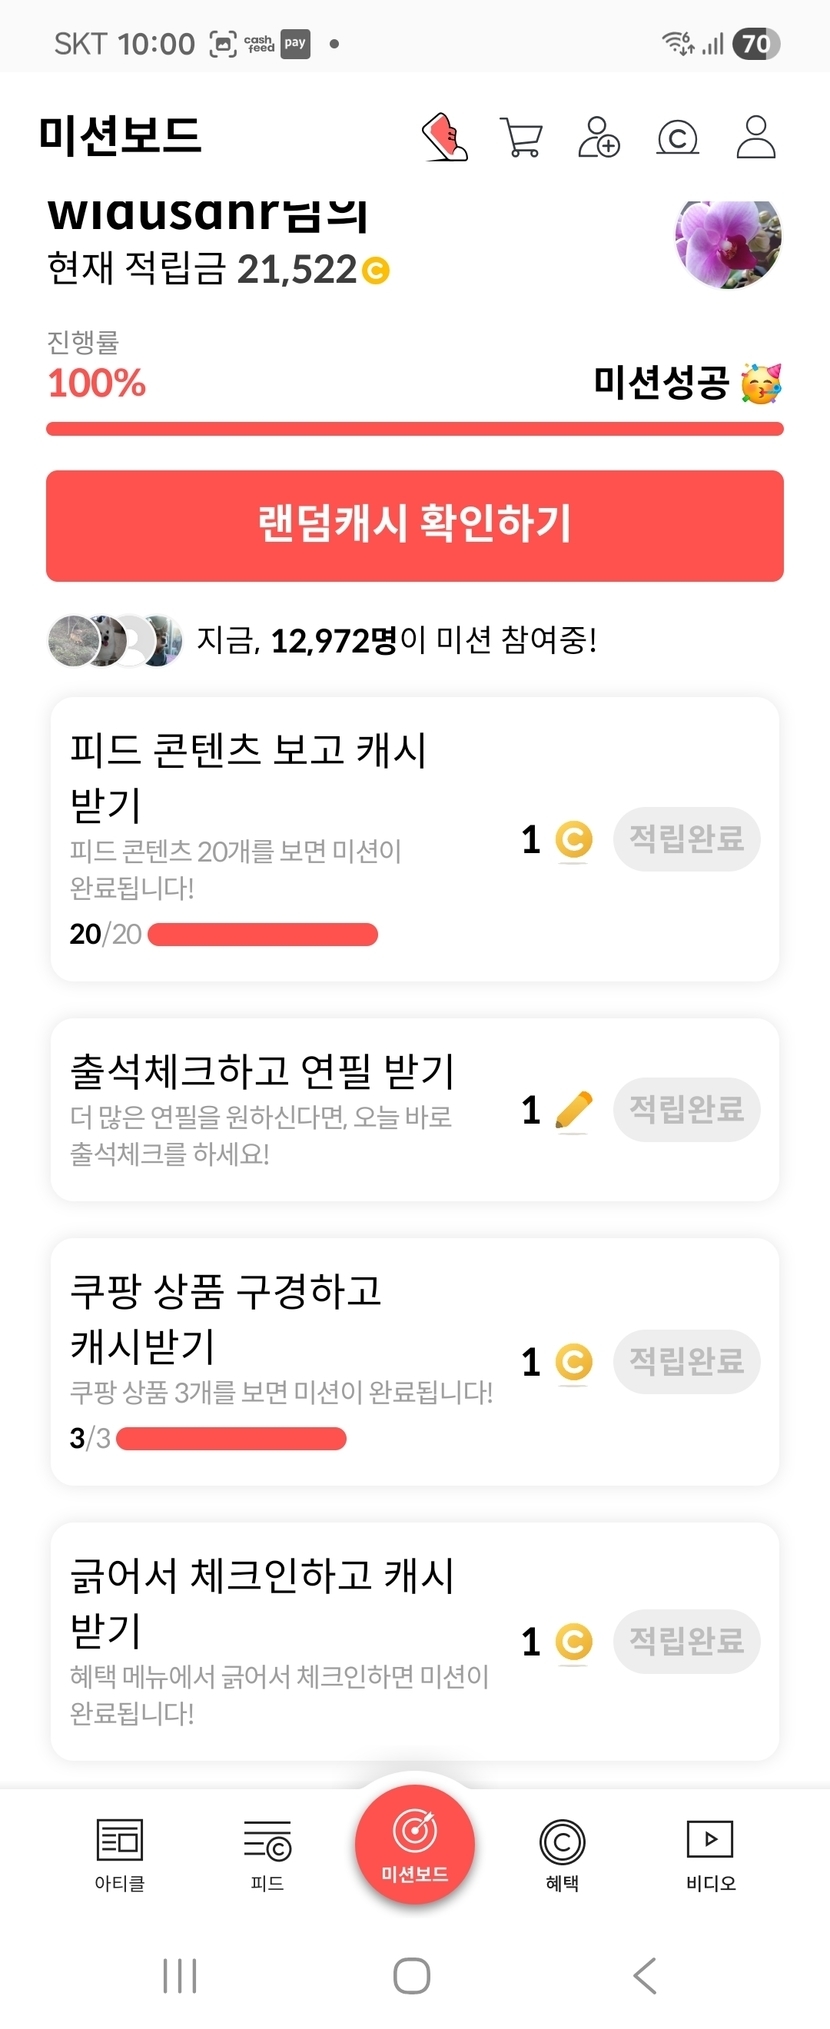The height and width of the screenshot is (2029, 830).
Task: Tap 적립완료 for 쿠팡 상품 mission
Action: point(686,1361)
